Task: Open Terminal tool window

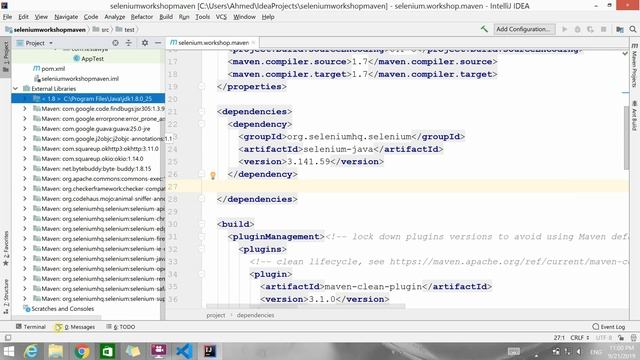Action: pyautogui.click(x=31, y=327)
